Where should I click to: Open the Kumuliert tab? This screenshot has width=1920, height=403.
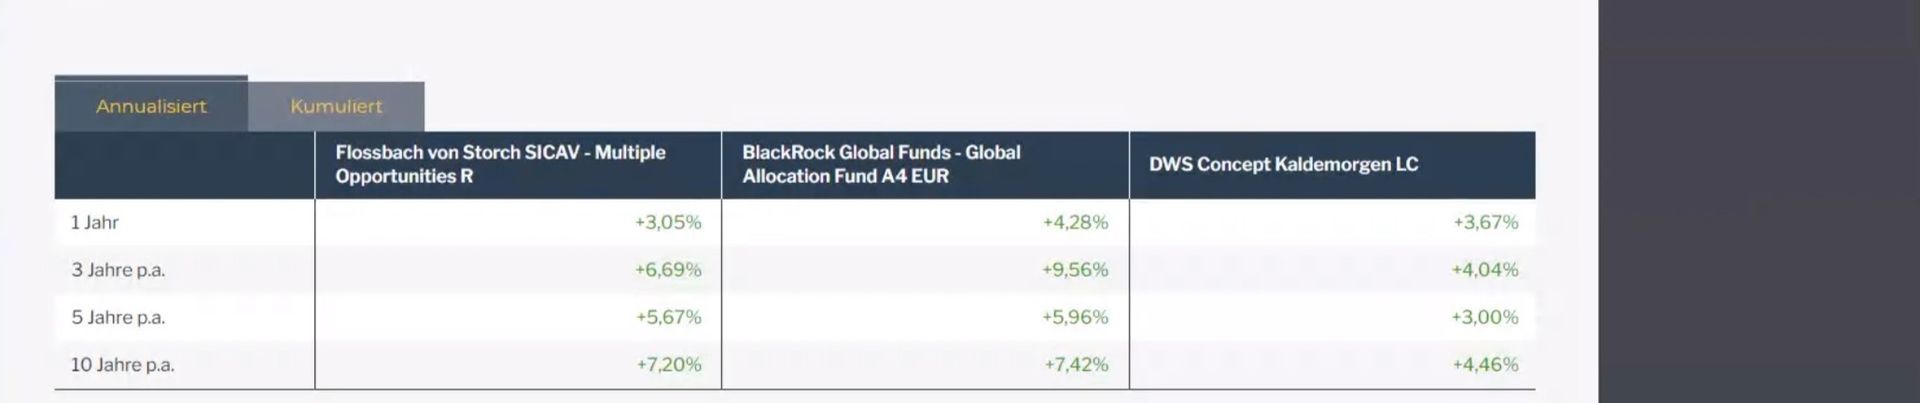pyautogui.click(x=336, y=106)
